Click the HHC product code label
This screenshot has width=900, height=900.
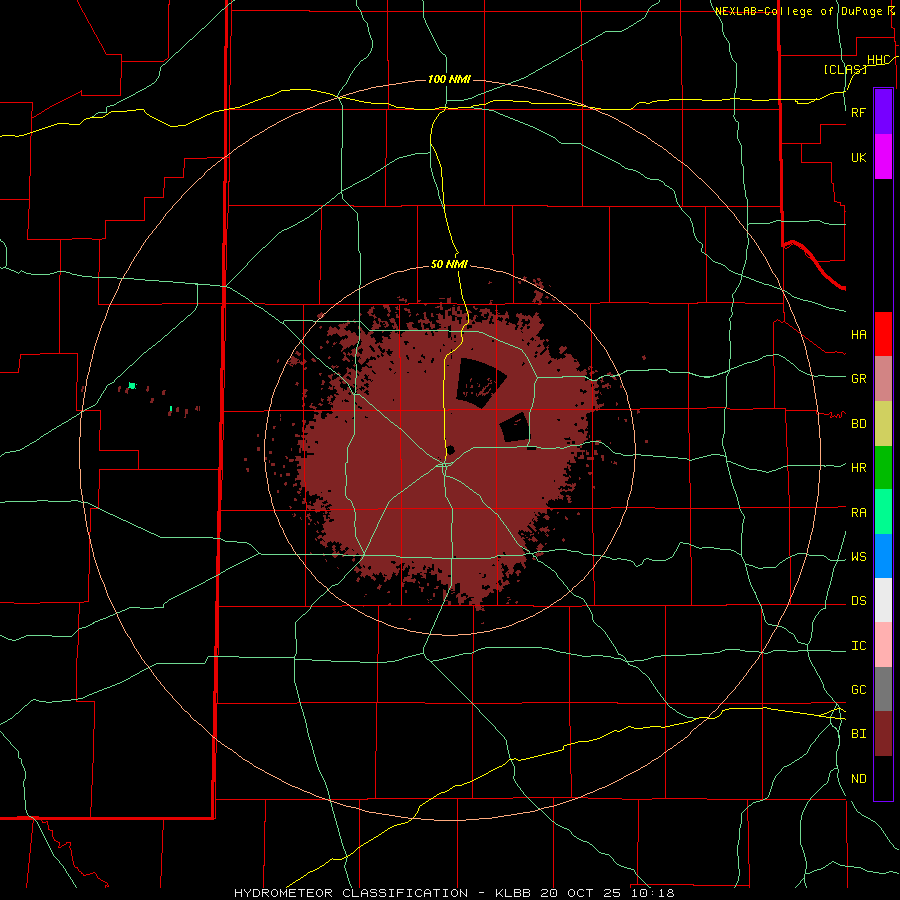coord(878,60)
